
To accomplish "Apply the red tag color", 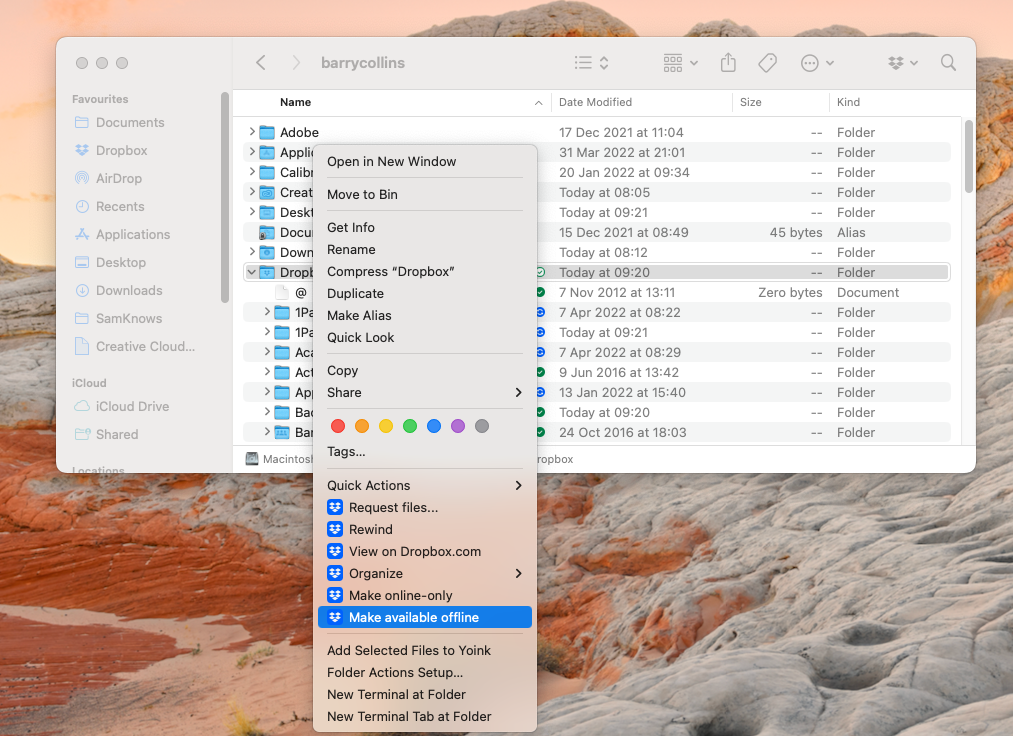I will tap(338, 426).
